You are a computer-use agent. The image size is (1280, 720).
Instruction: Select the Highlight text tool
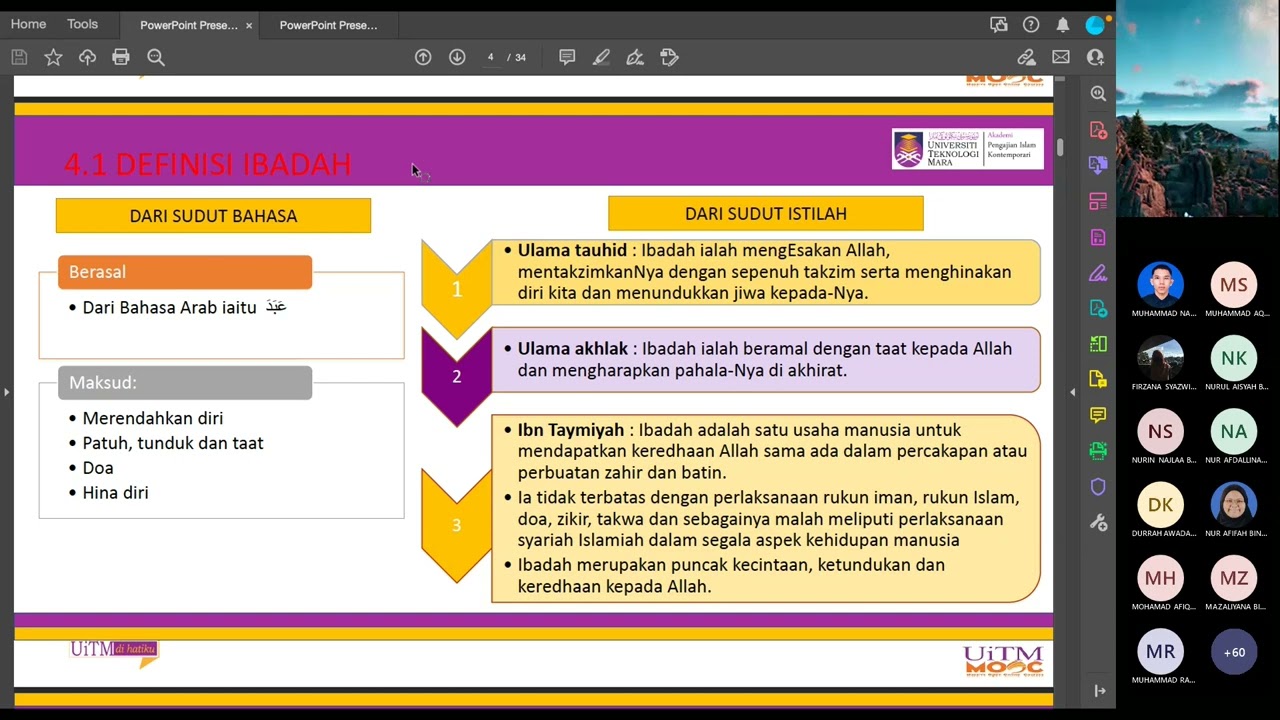pos(601,58)
